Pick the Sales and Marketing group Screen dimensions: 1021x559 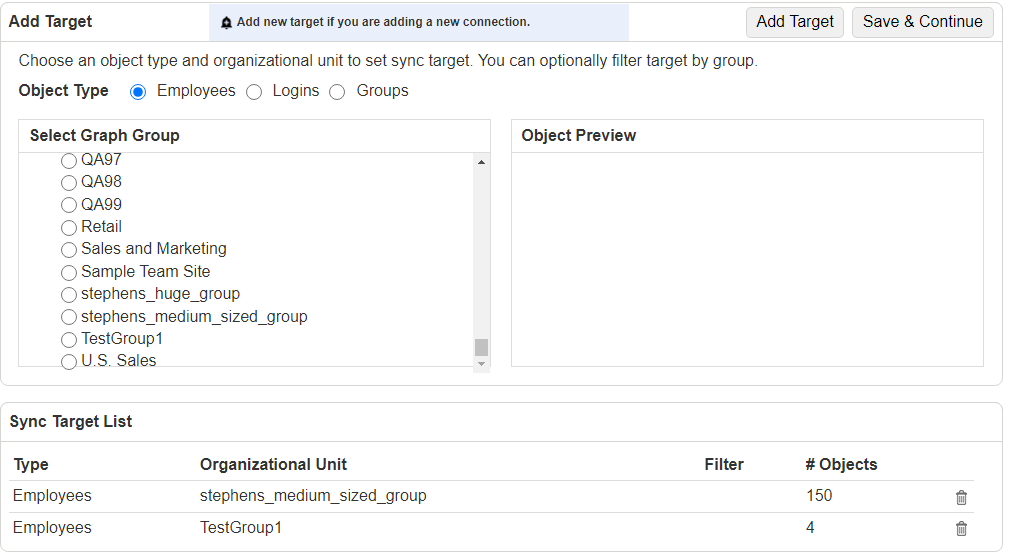pos(68,250)
